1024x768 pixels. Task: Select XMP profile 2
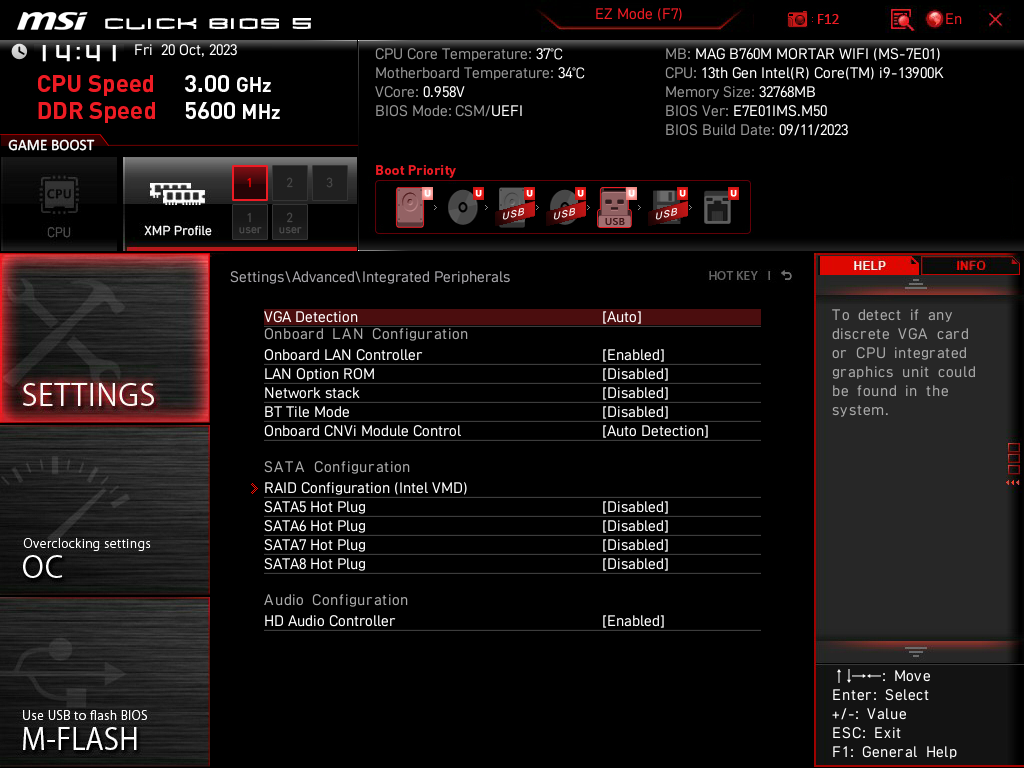pos(289,183)
